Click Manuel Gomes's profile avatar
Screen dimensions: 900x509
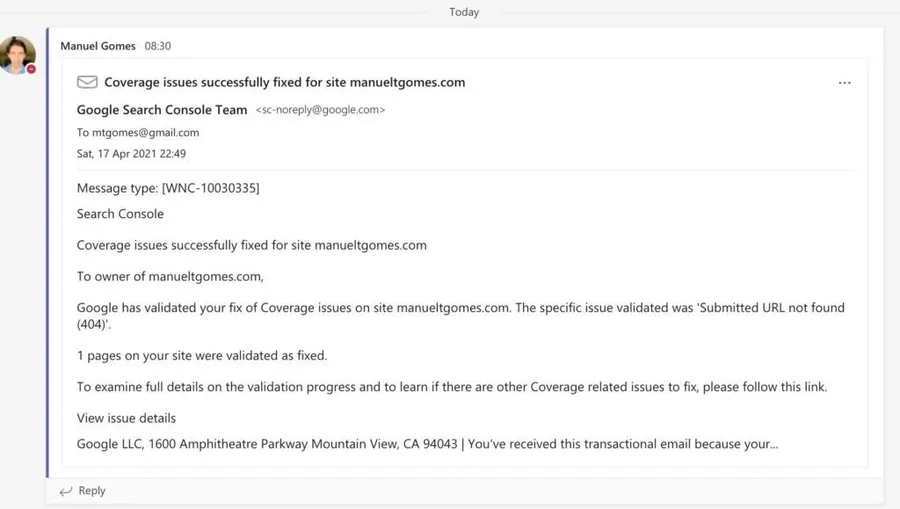point(17,54)
